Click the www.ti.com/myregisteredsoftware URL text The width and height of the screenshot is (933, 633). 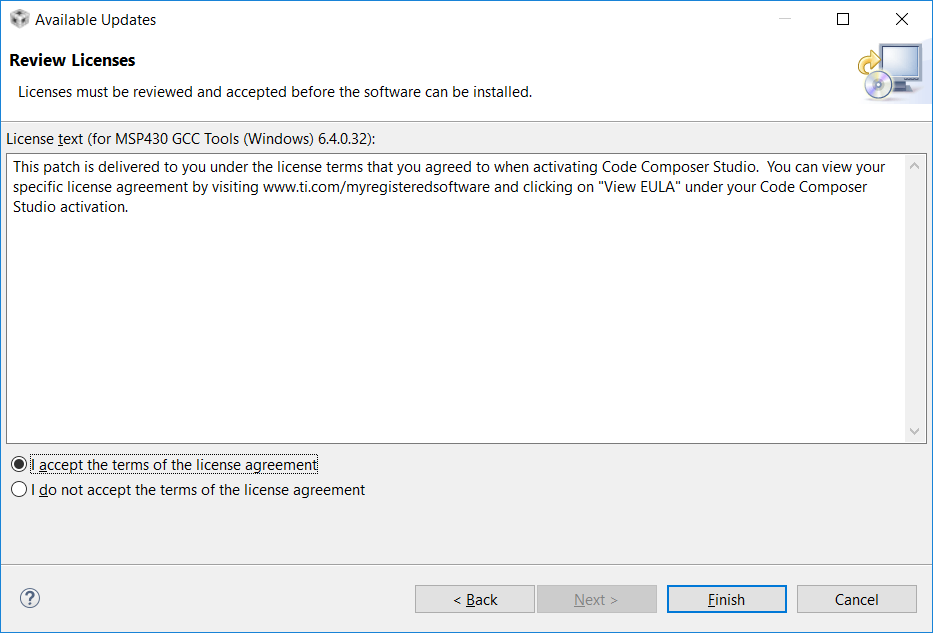[377, 187]
